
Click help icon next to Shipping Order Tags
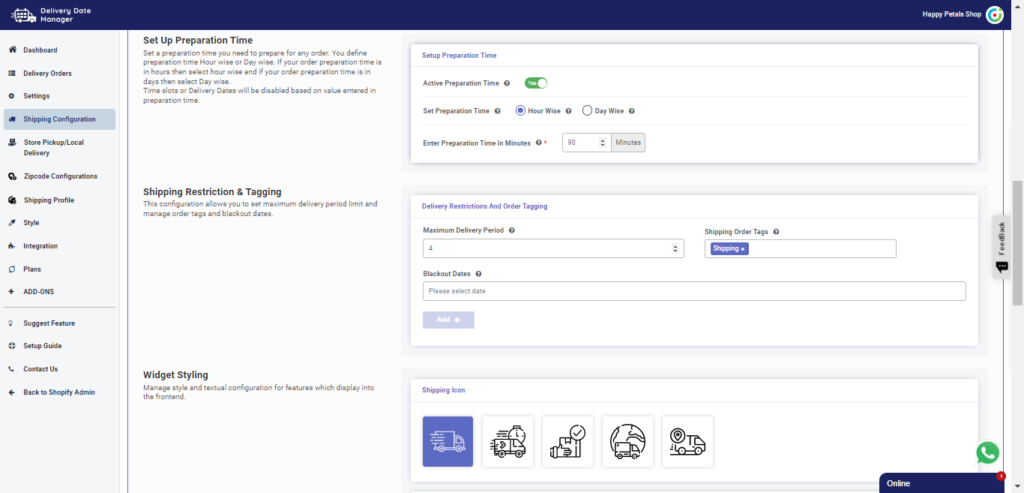[x=775, y=231]
